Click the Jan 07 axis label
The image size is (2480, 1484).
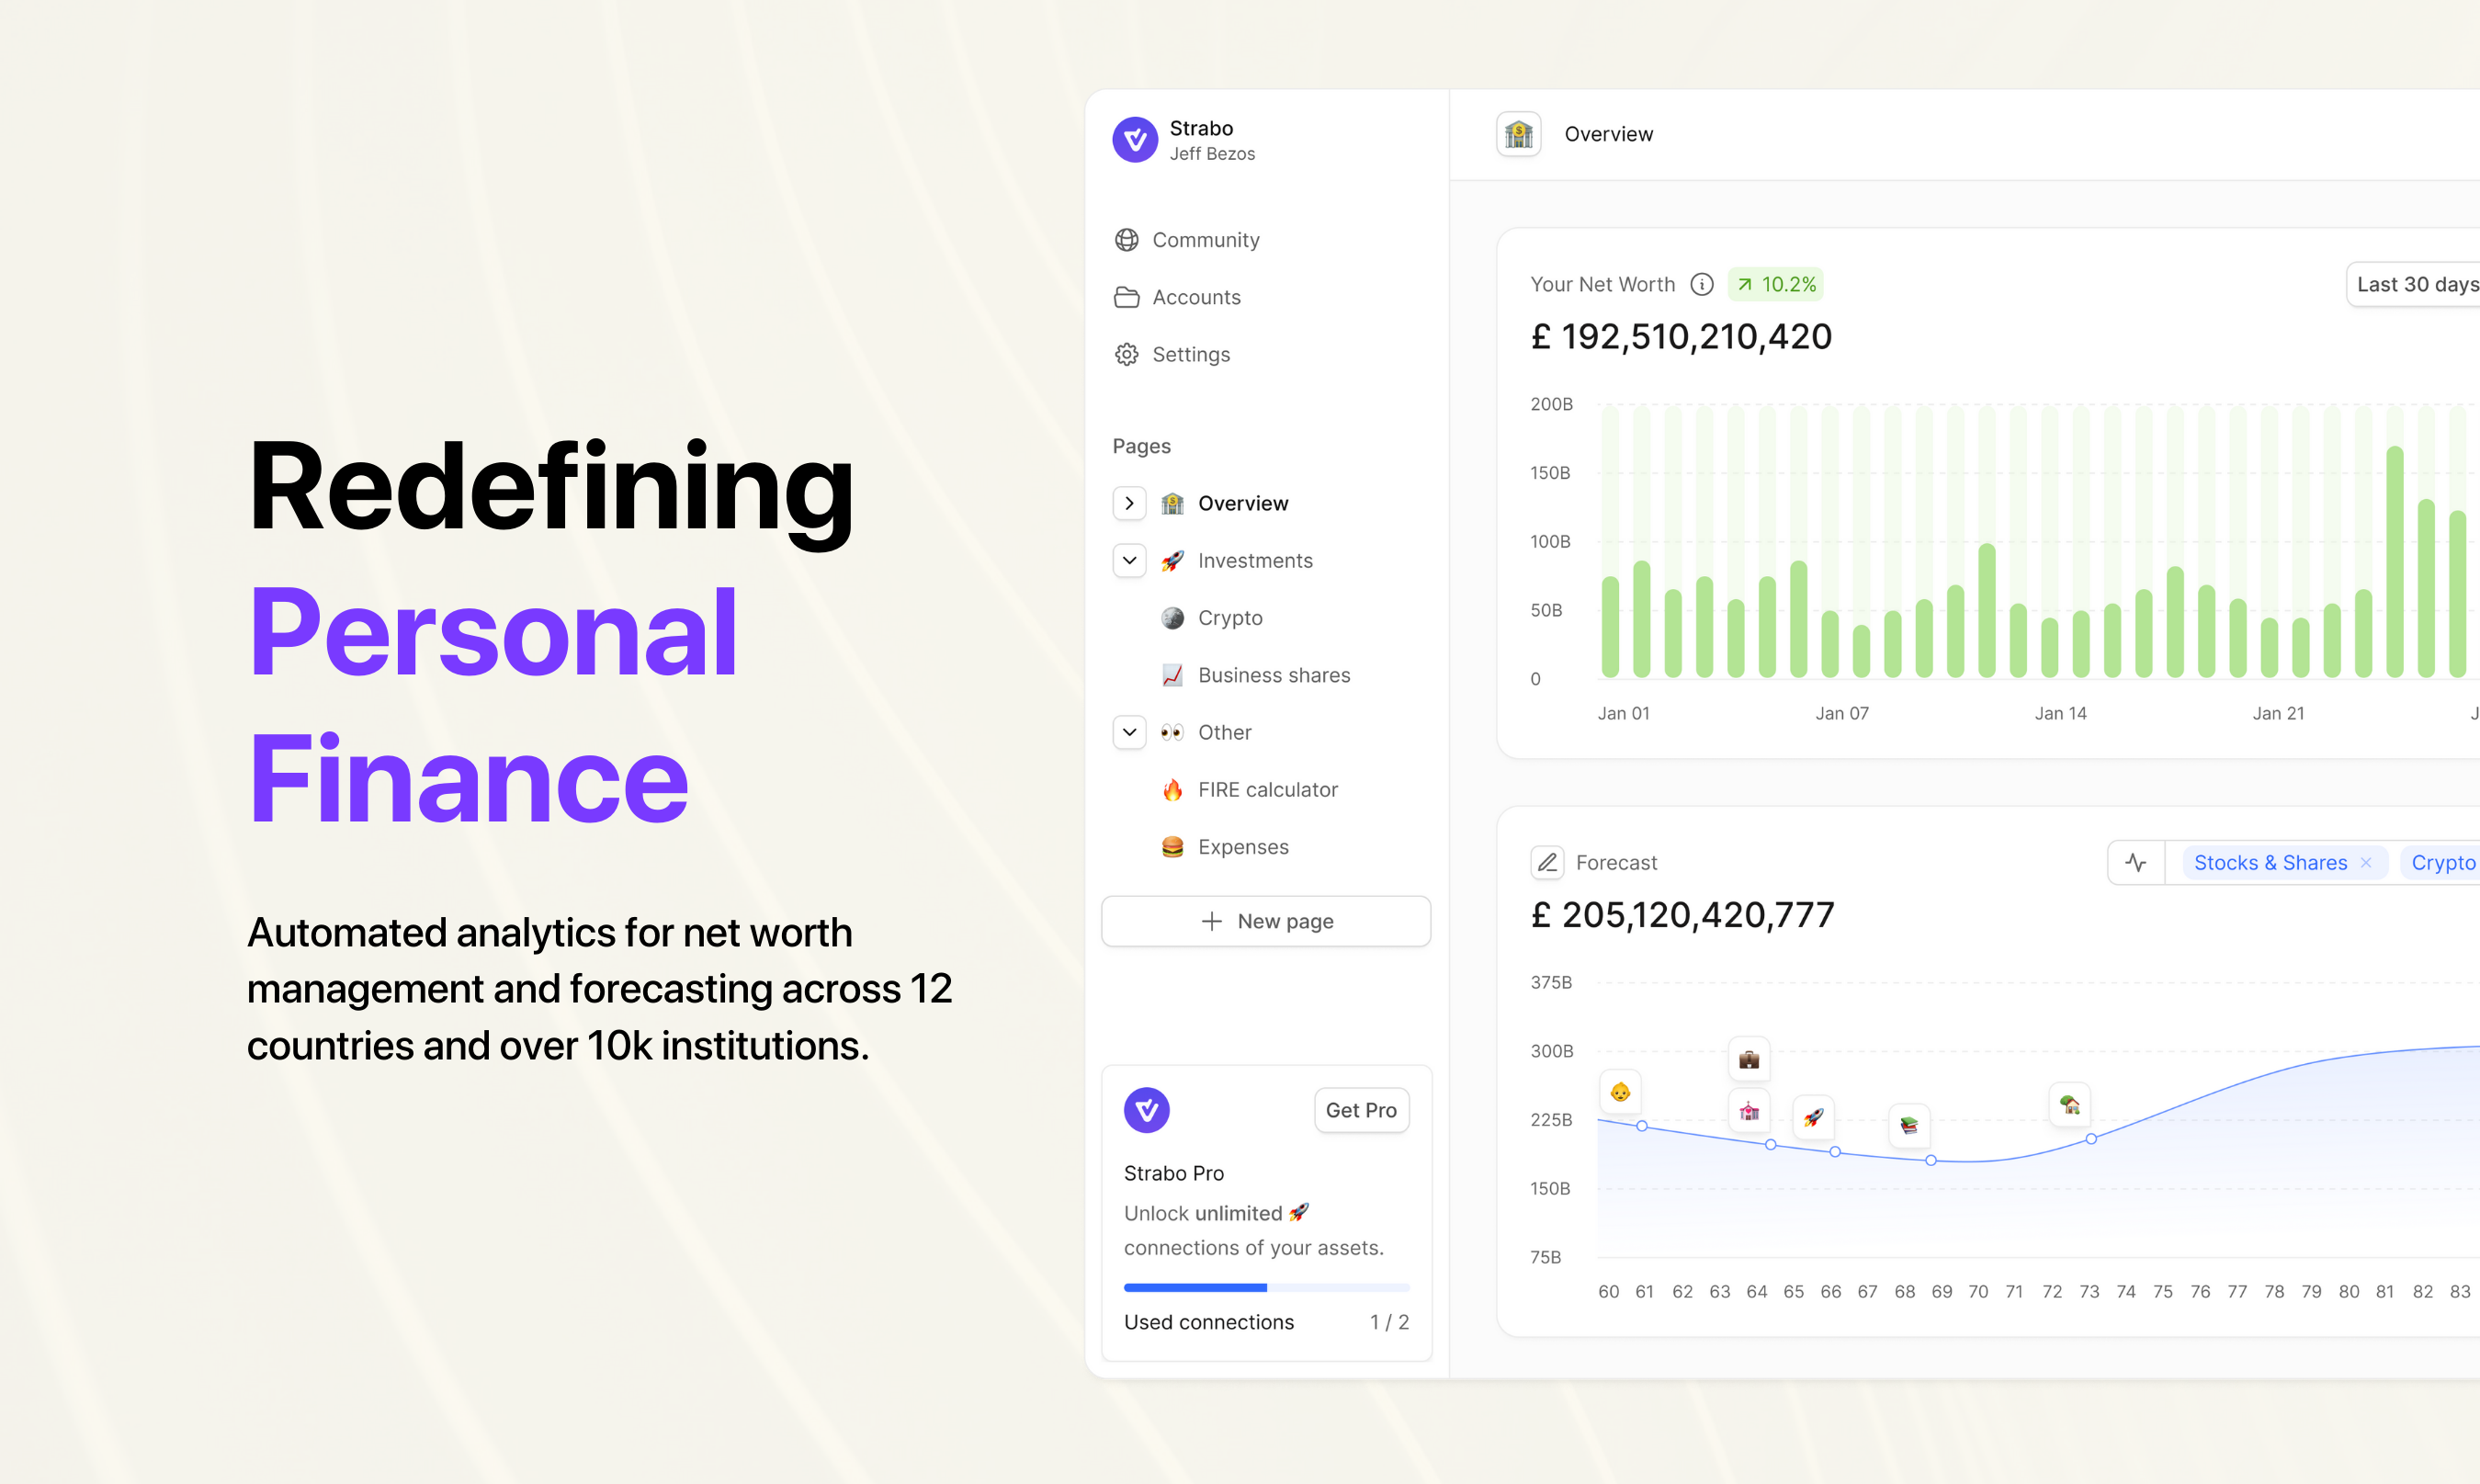coord(1842,713)
